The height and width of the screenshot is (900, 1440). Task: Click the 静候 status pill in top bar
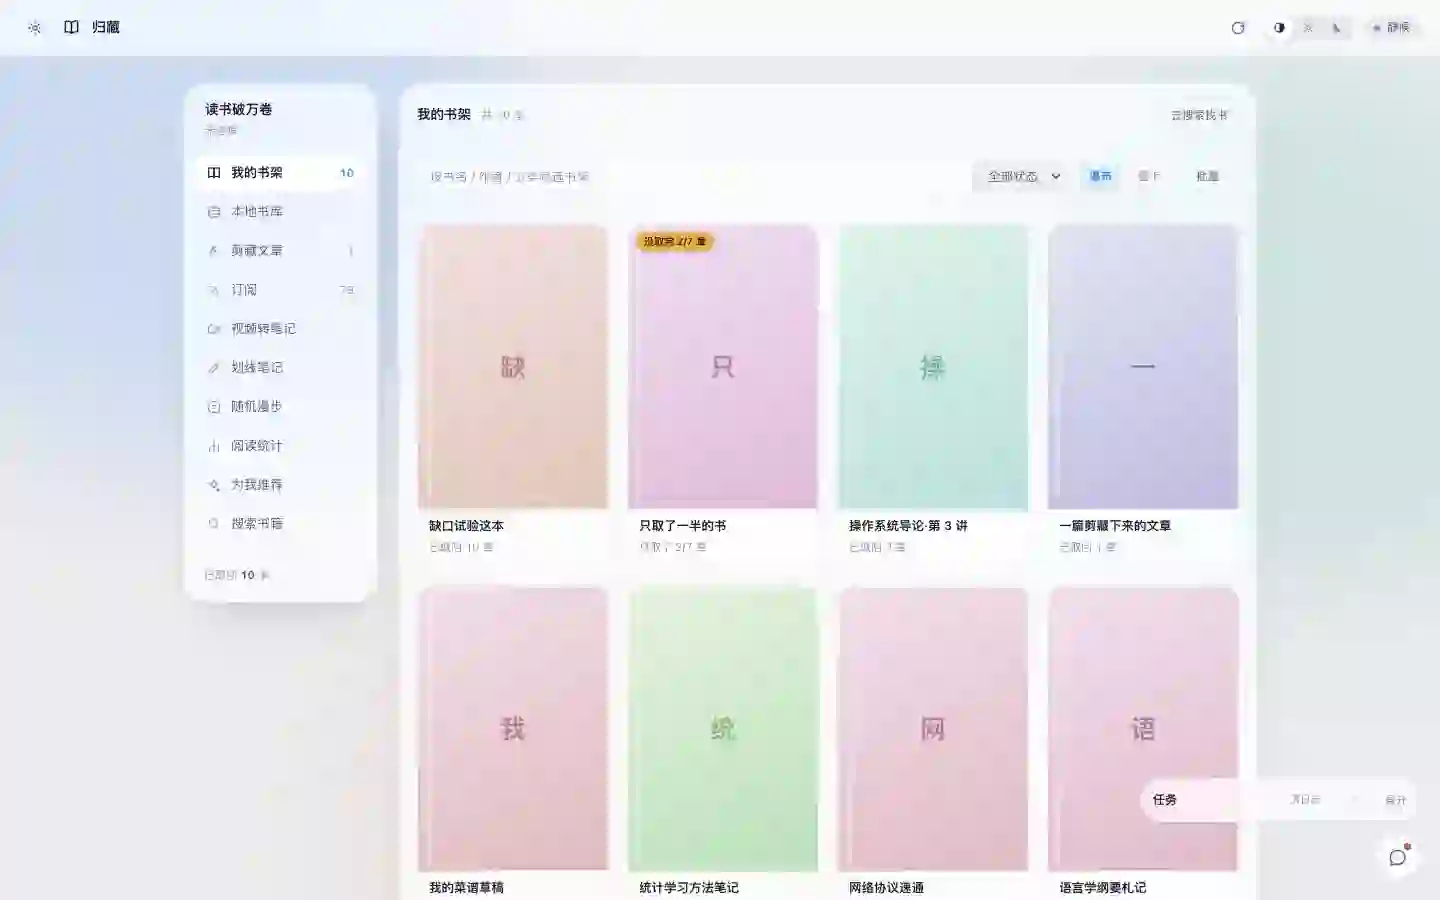(1392, 28)
